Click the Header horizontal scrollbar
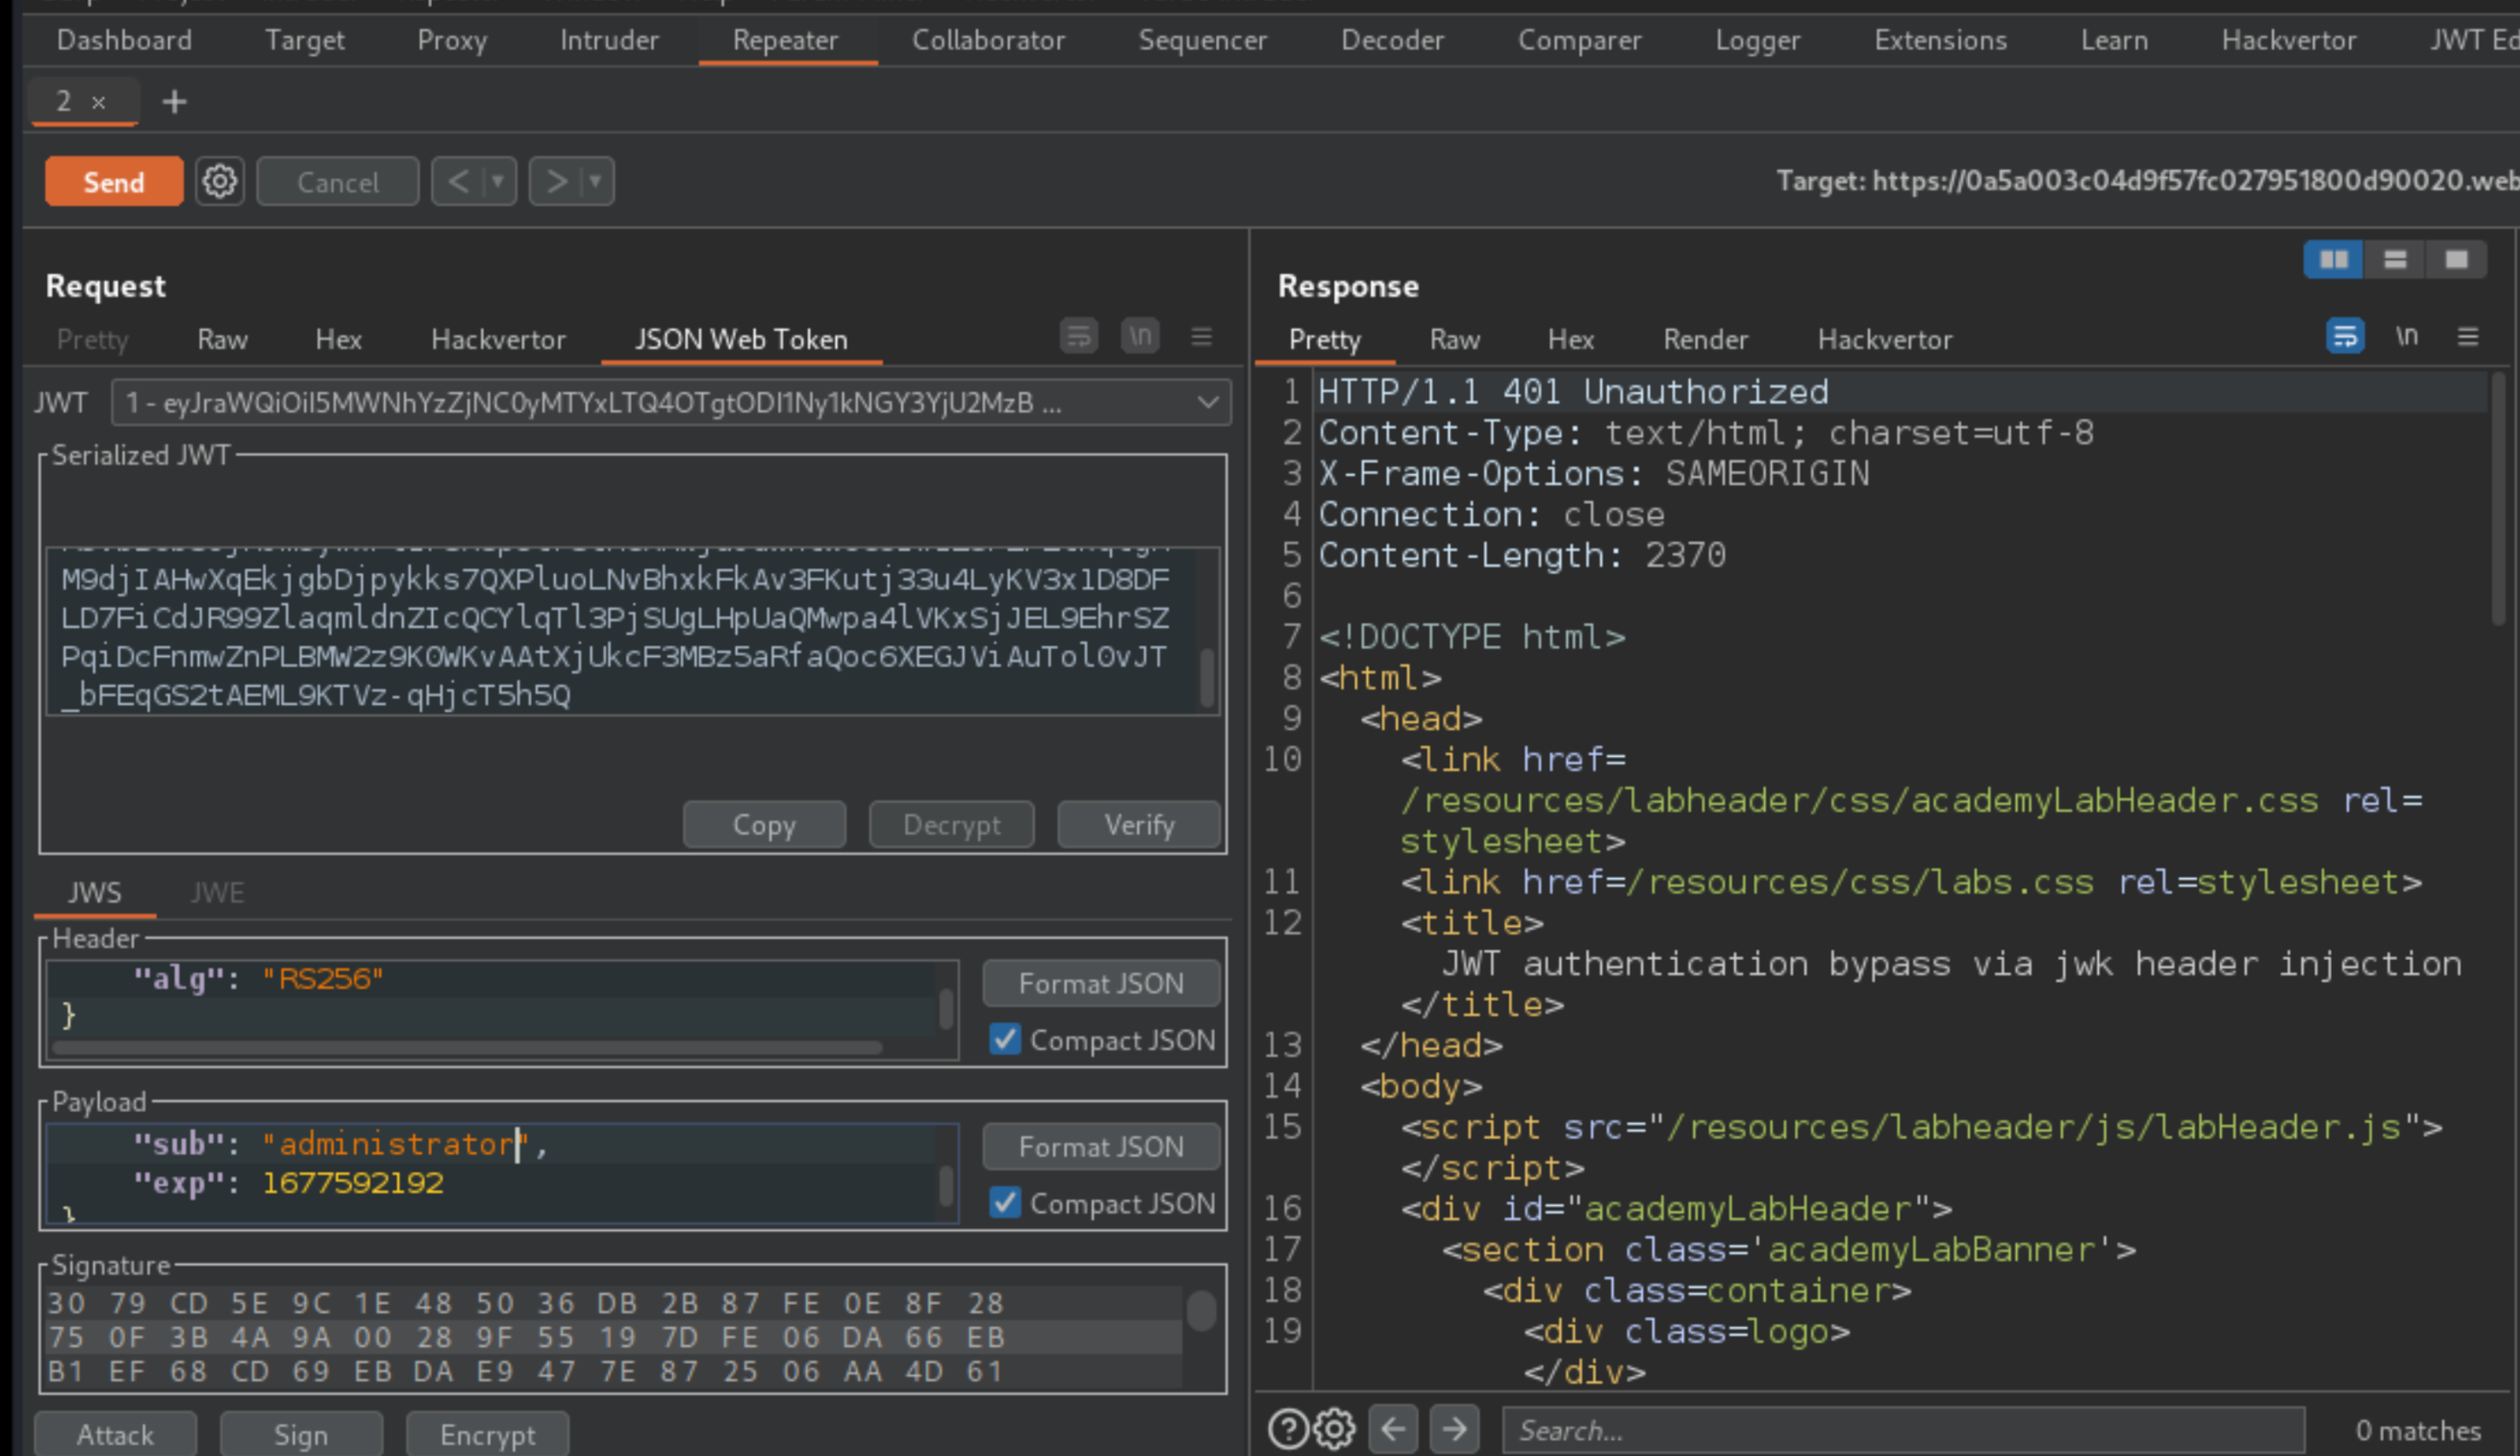This screenshot has width=2520, height=1456. (x=468, y=1047)
